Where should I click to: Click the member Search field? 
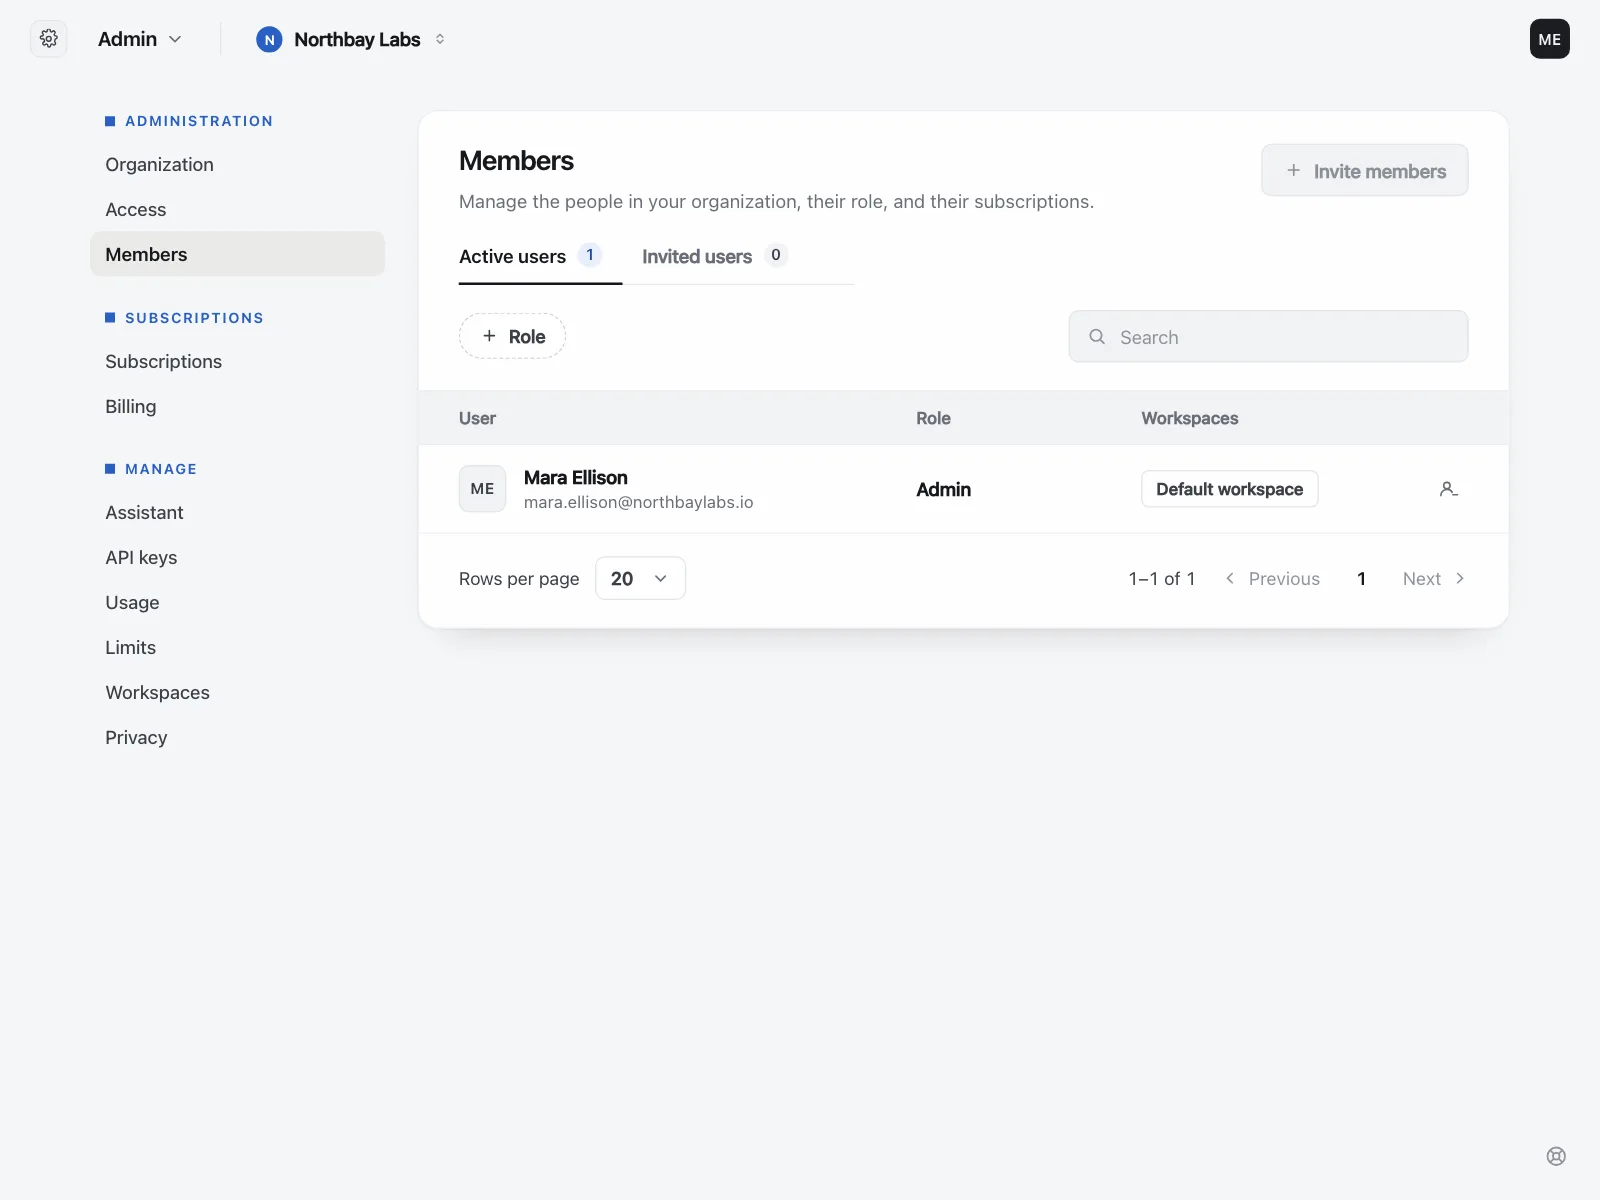[1268, 337]
